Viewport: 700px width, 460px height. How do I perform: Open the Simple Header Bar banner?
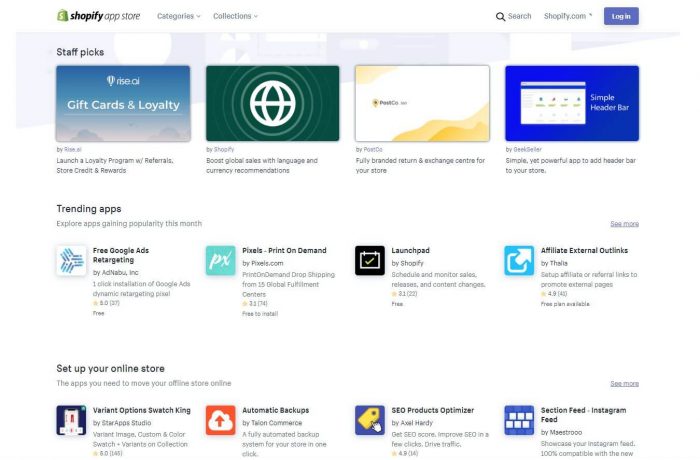pyautogui.click(x=572, y=103)
